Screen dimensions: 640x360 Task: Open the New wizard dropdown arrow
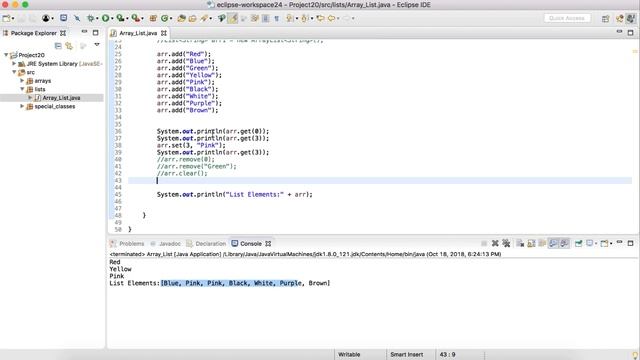tap(13, 19)
